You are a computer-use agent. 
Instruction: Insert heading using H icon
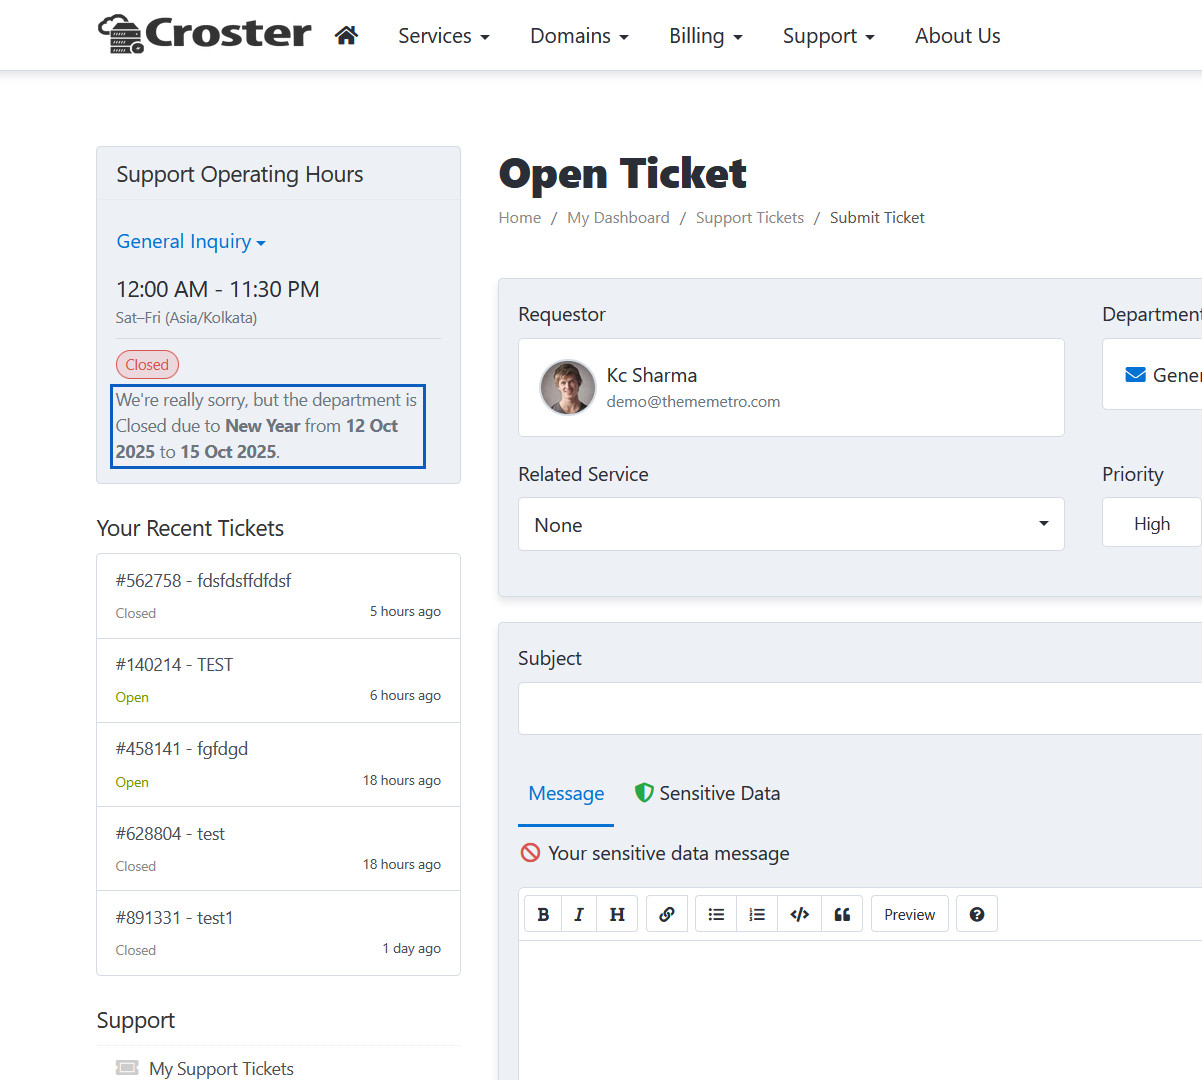[617, 914]
